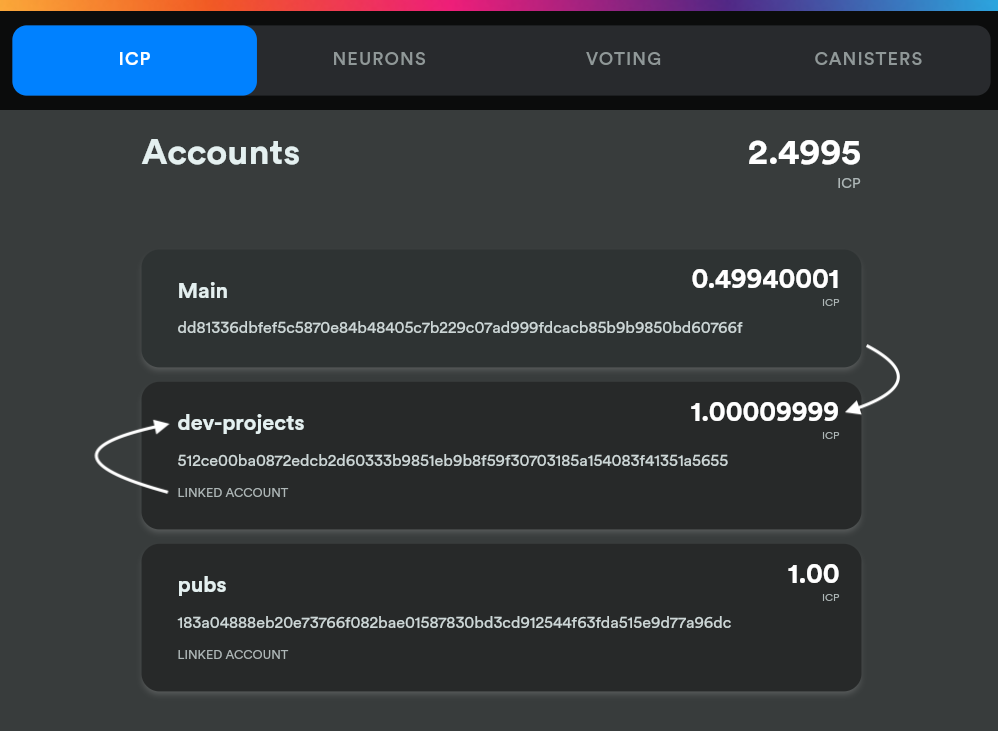The height and width of the screenshot is (731, 998).
Task: Go to the CANISTERS tab
Action: [x=868, y=59]
